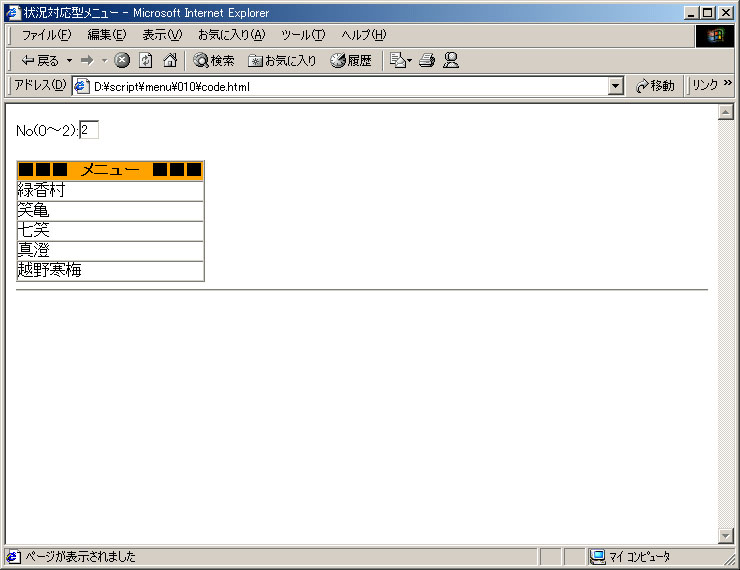Show the 履歴 history pane
This screenshot has width=740, height=570.
tap(351, 60)
